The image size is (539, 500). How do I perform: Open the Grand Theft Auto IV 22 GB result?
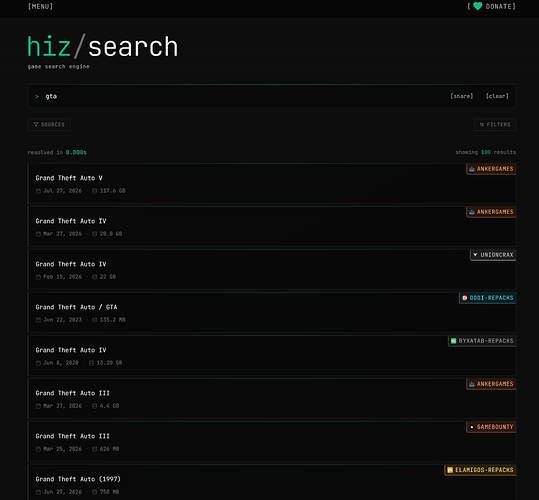pyautogui.click(x=272, y=269)
